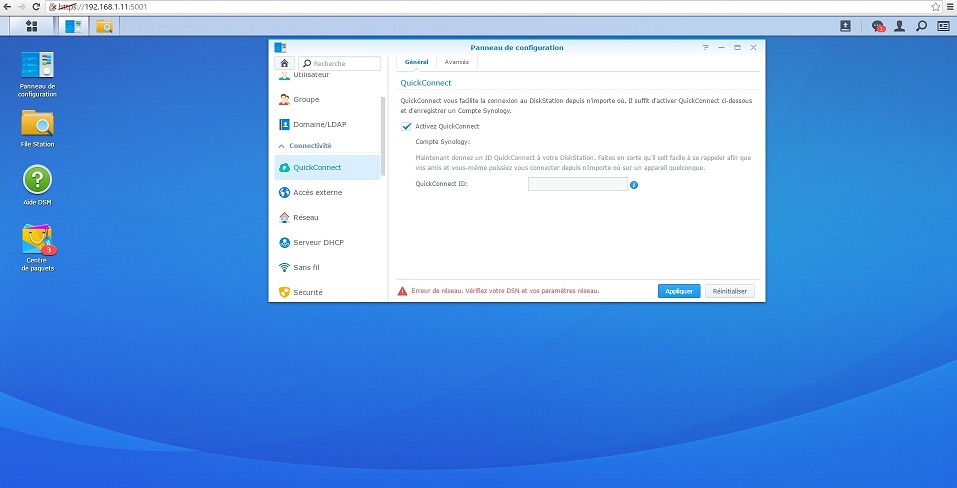Viewport: 957px width, 488px height.
Task: Click the Control Panel home icon
Action: click(284, 63)
